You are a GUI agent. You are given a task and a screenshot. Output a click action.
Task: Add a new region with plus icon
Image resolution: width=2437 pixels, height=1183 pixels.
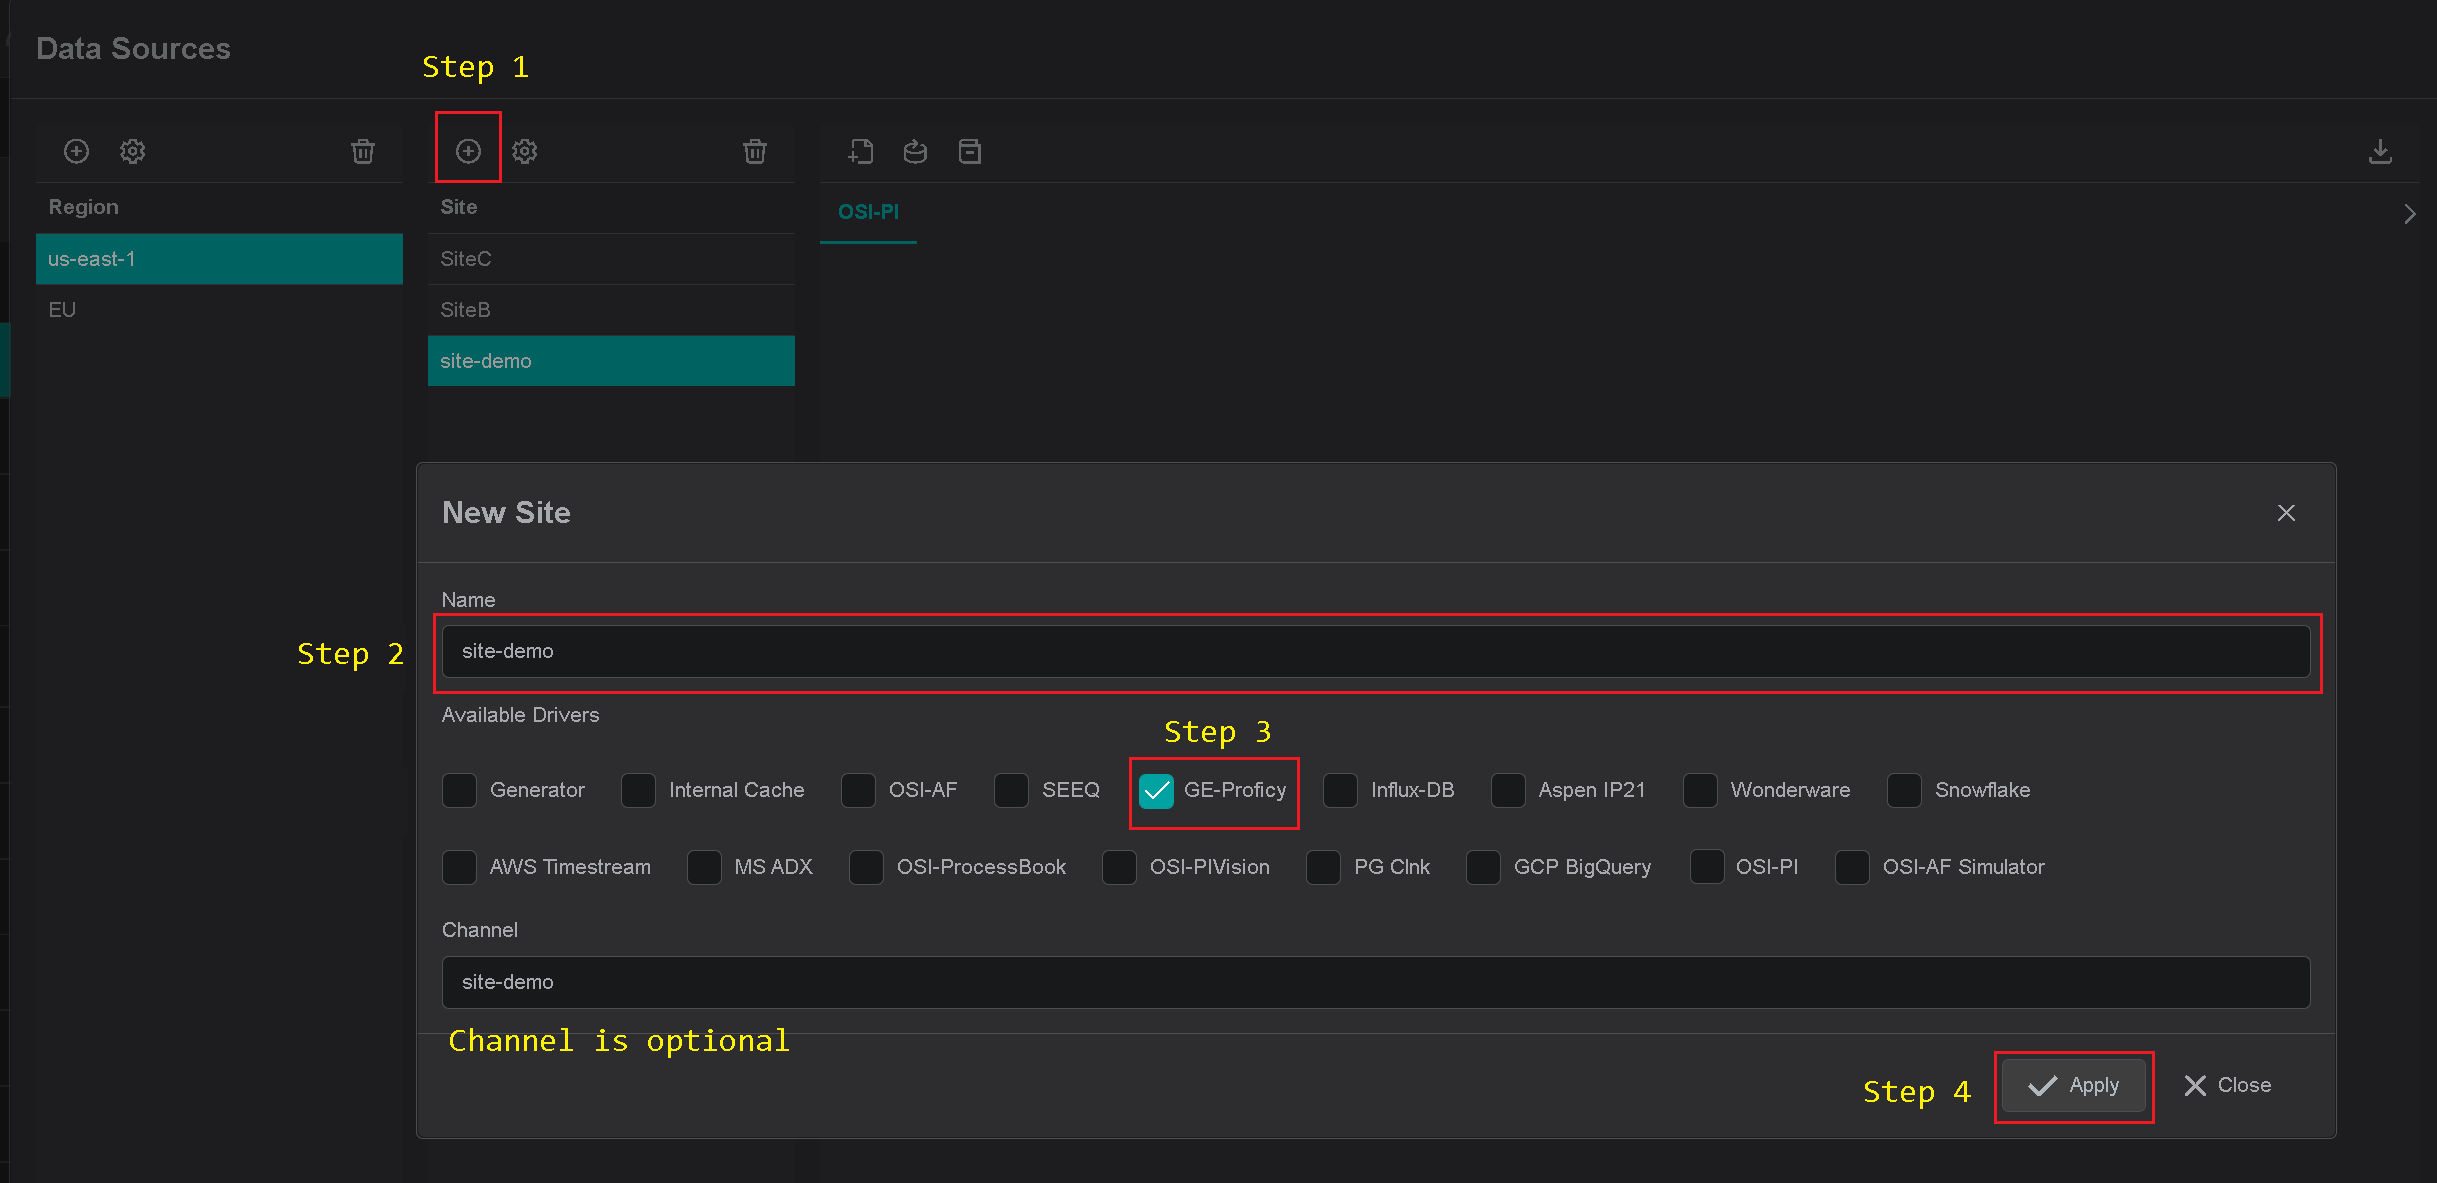tap(76, 151)
